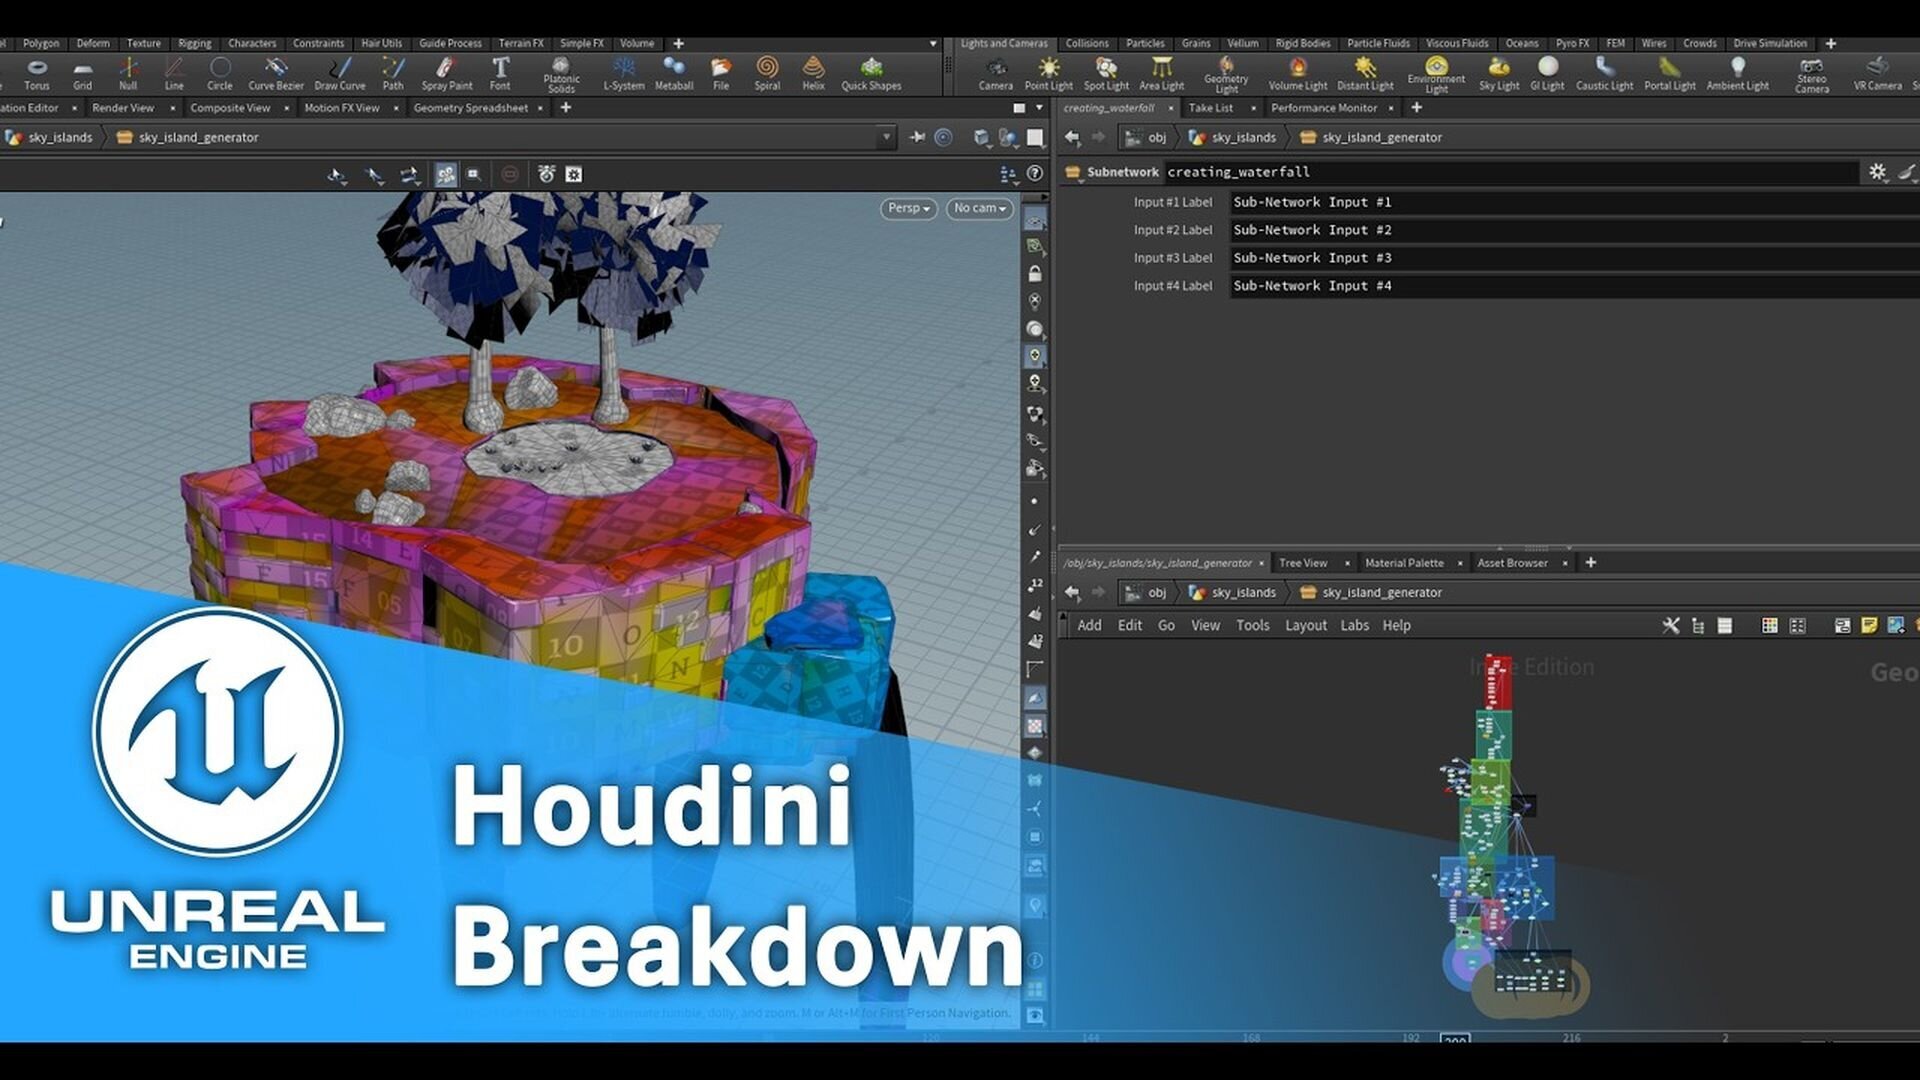Toggle viewport lock icon in display sidebar
This screenshot has height=1080, width=1920.
pyautogui.click(x=1035, y=274)
